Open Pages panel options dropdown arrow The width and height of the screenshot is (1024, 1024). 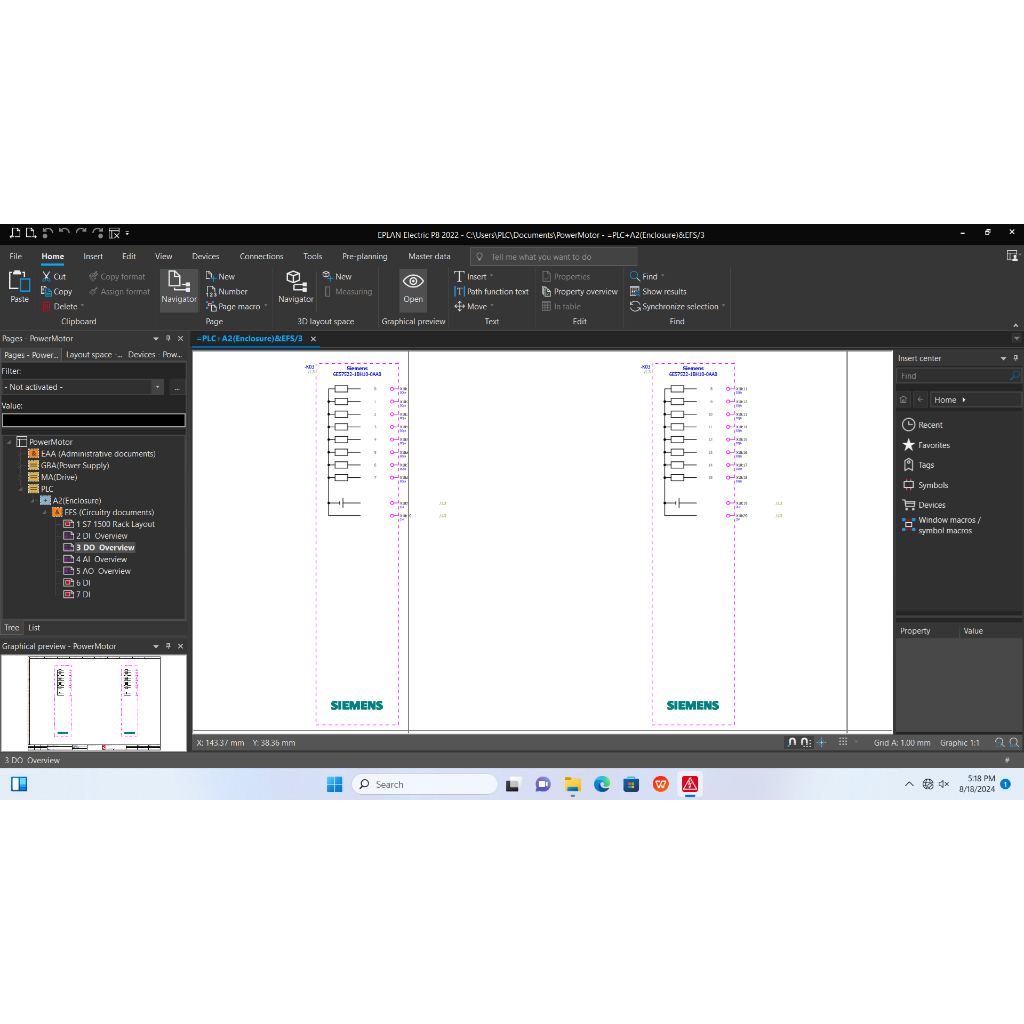click(155, 338)
